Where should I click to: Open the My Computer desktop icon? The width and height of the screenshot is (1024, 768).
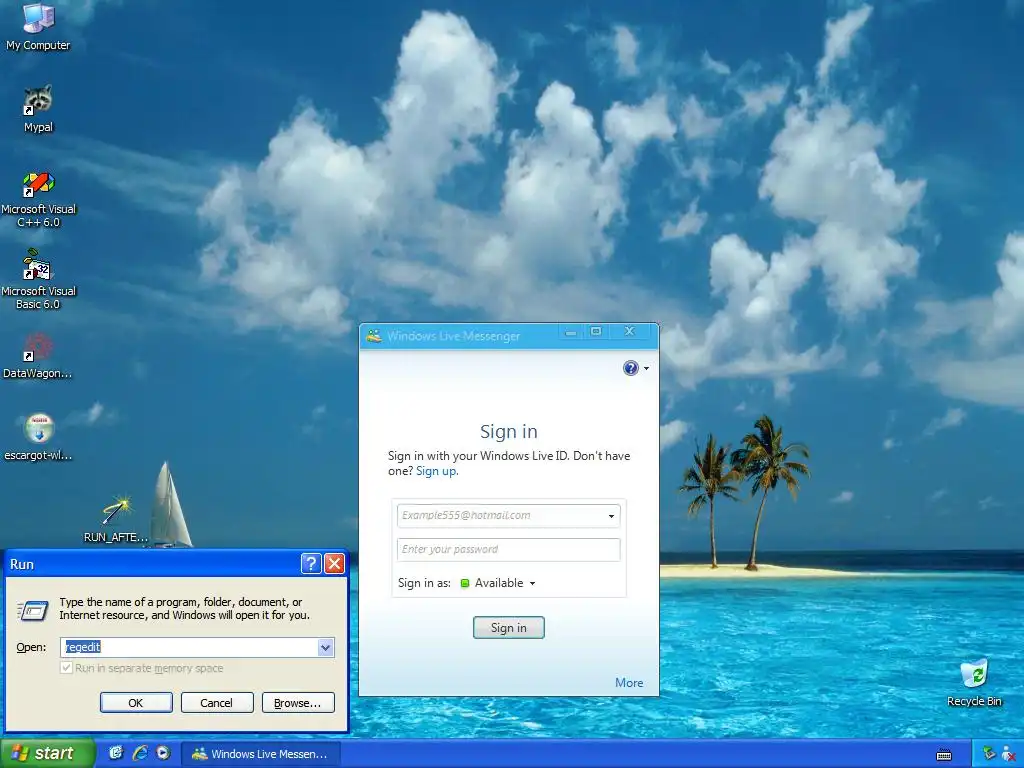coord(38,27)
